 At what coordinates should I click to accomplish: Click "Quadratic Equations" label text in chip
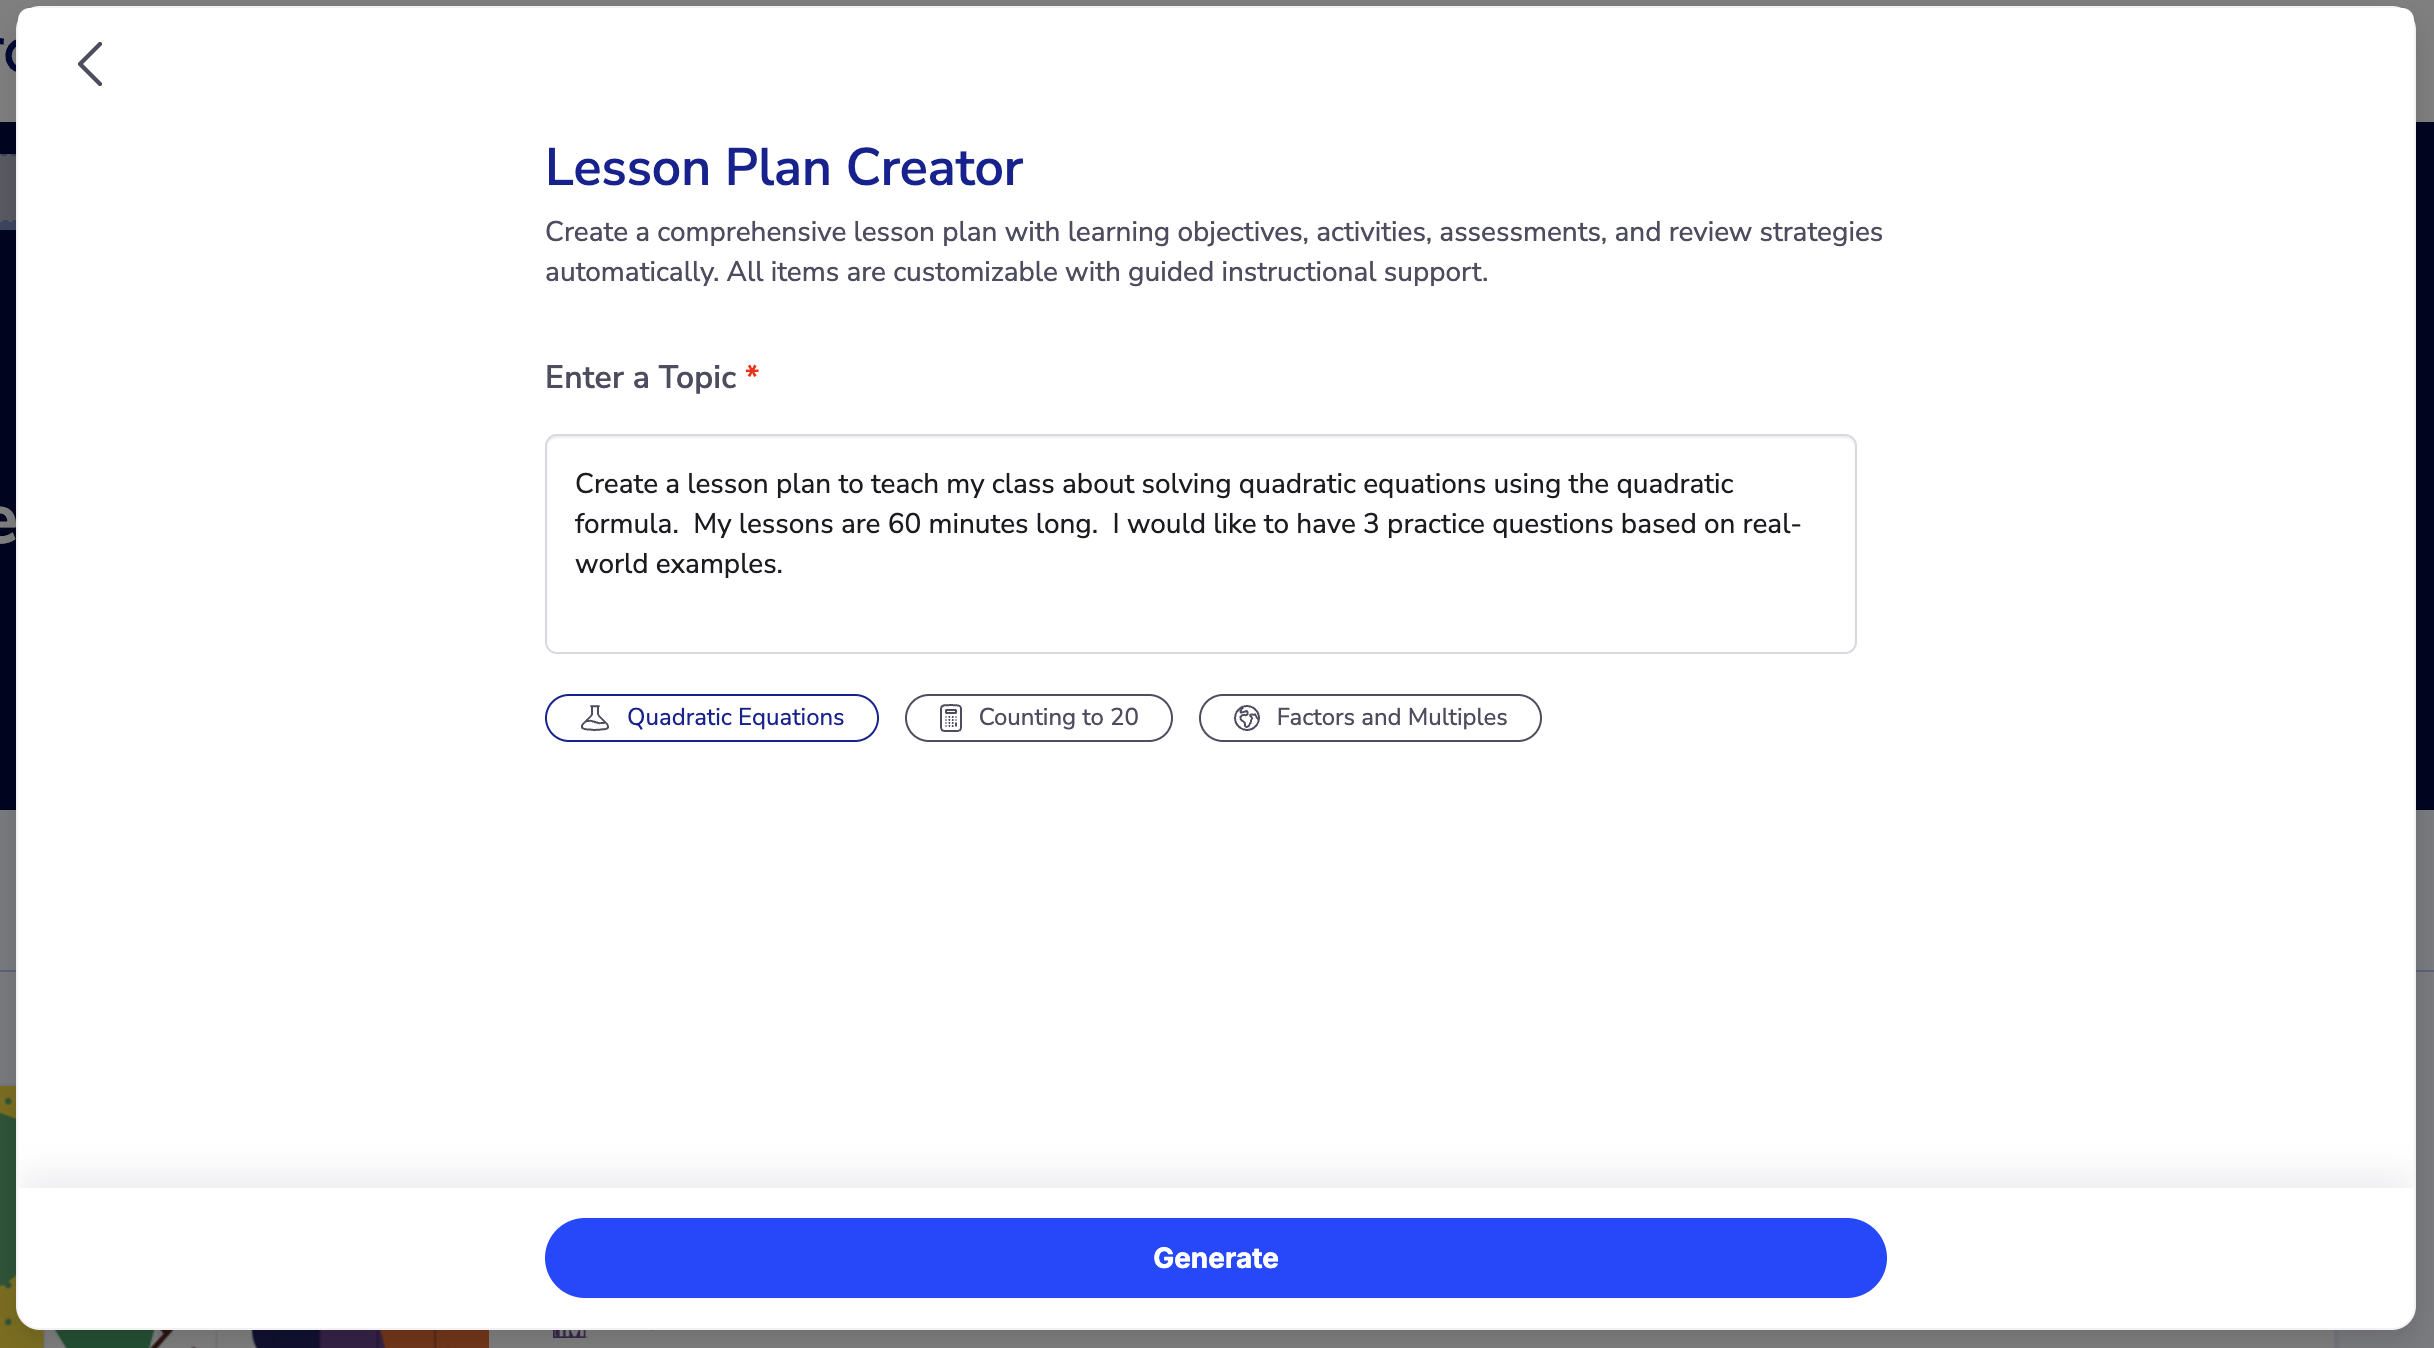735,718
